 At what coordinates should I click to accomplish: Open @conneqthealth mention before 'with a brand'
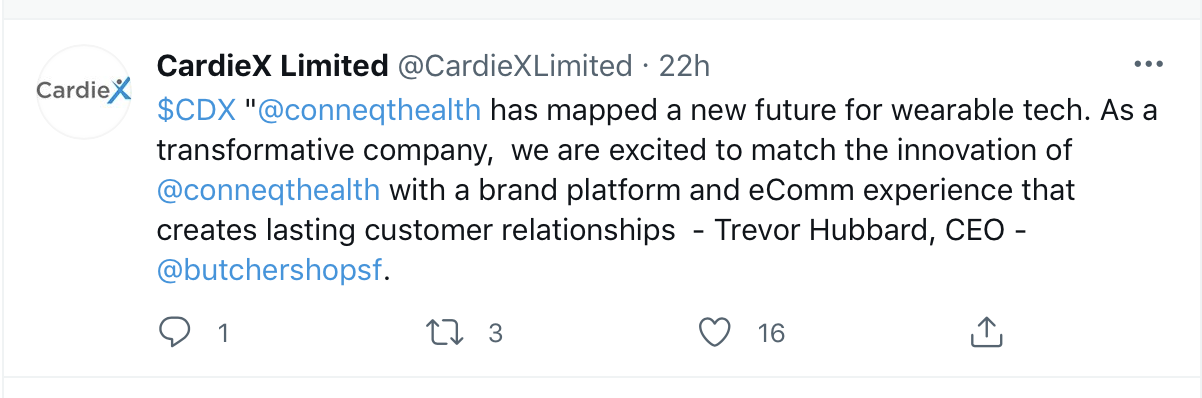click(269, 189)
